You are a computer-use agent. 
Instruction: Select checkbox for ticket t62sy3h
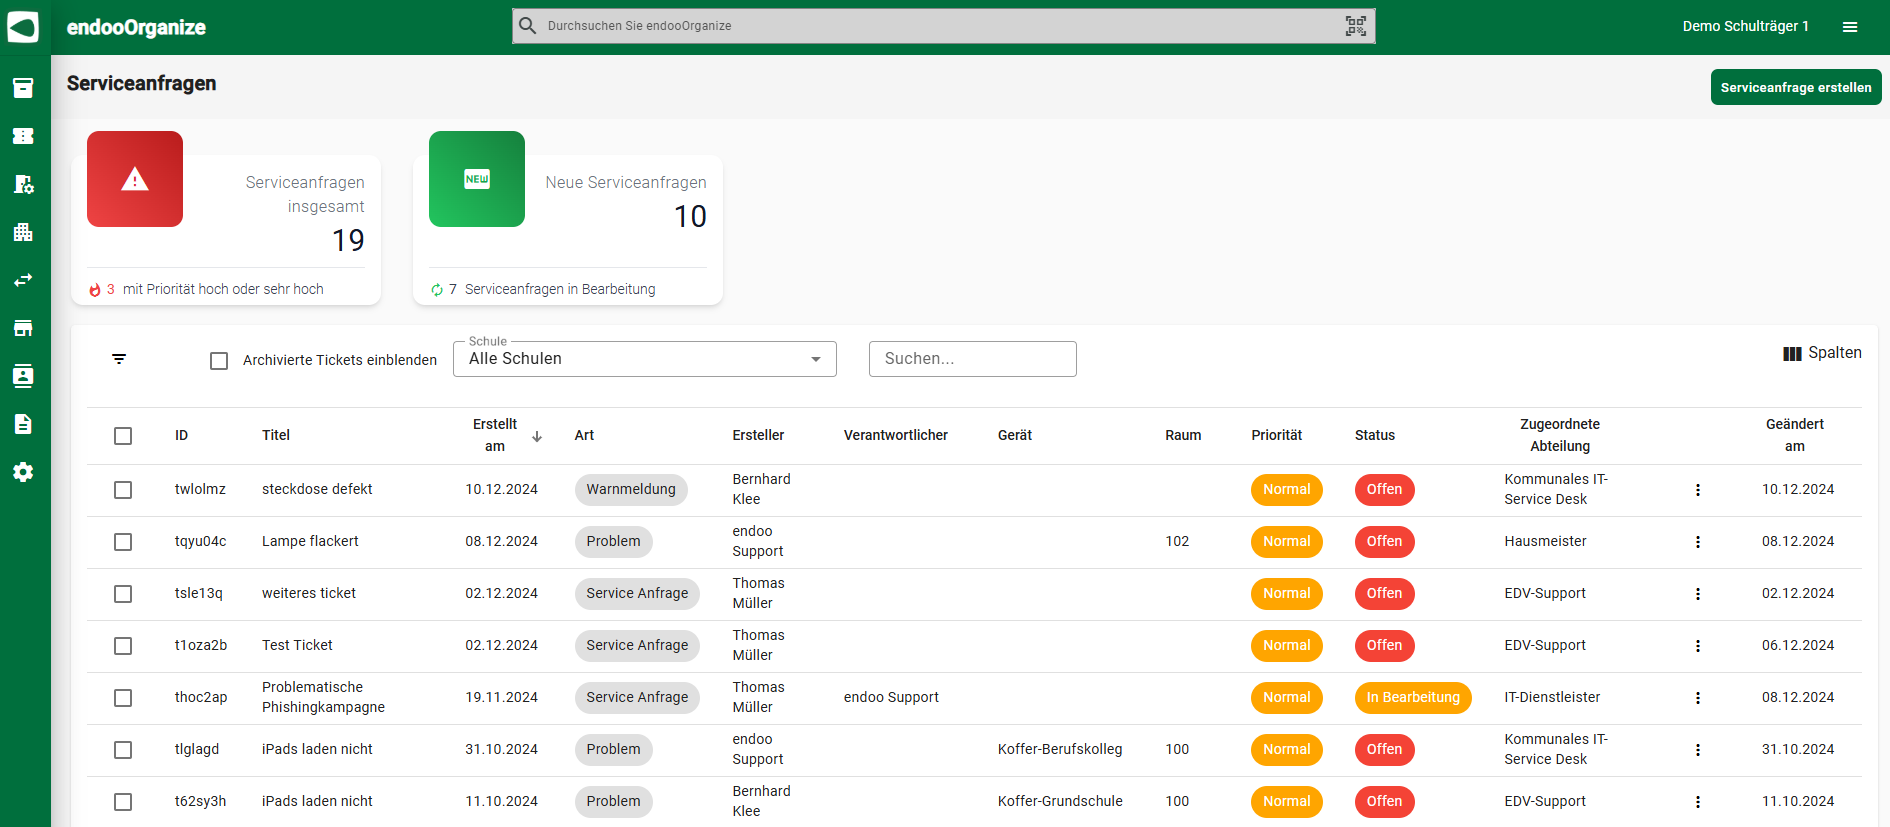pos(123,802)
